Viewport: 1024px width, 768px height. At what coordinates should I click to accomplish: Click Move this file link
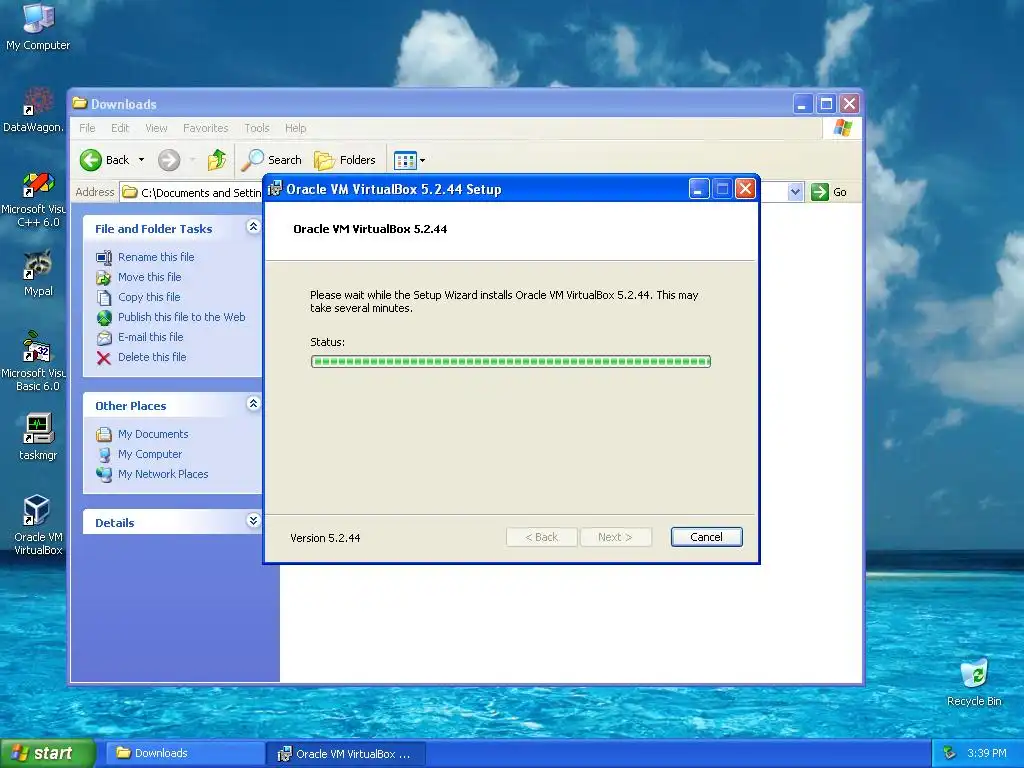tap(150, 277)
